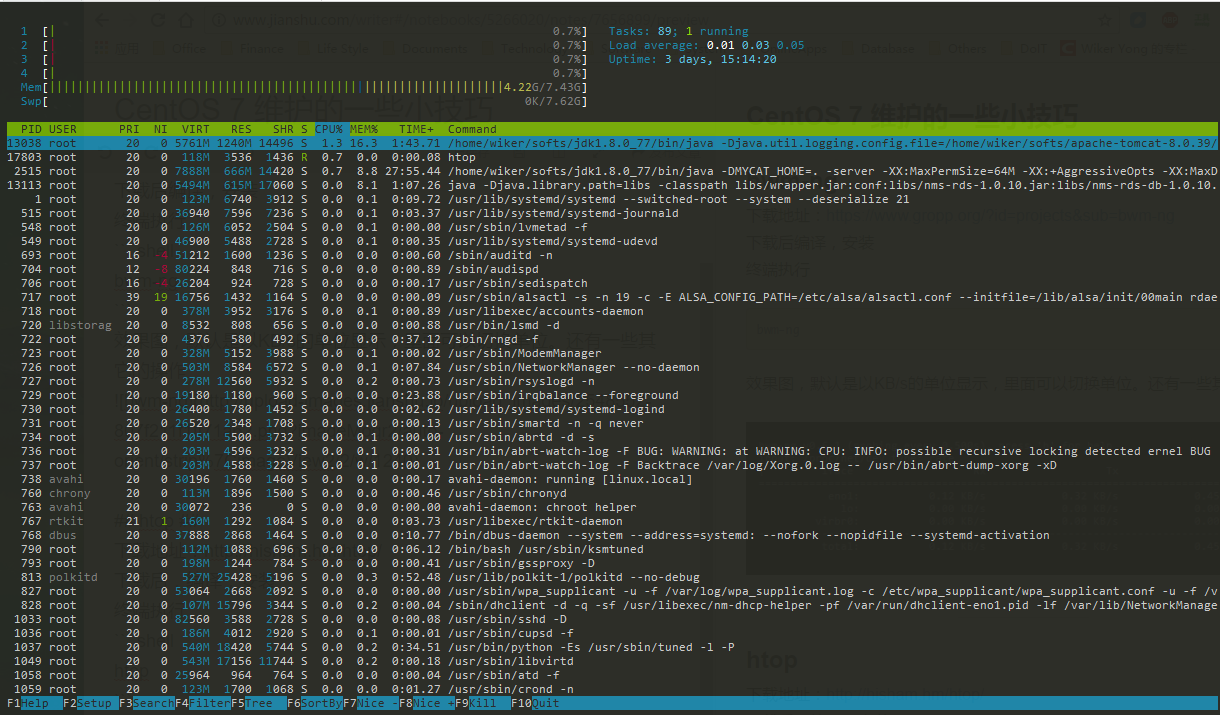Open the F4 Filter function

202,703
